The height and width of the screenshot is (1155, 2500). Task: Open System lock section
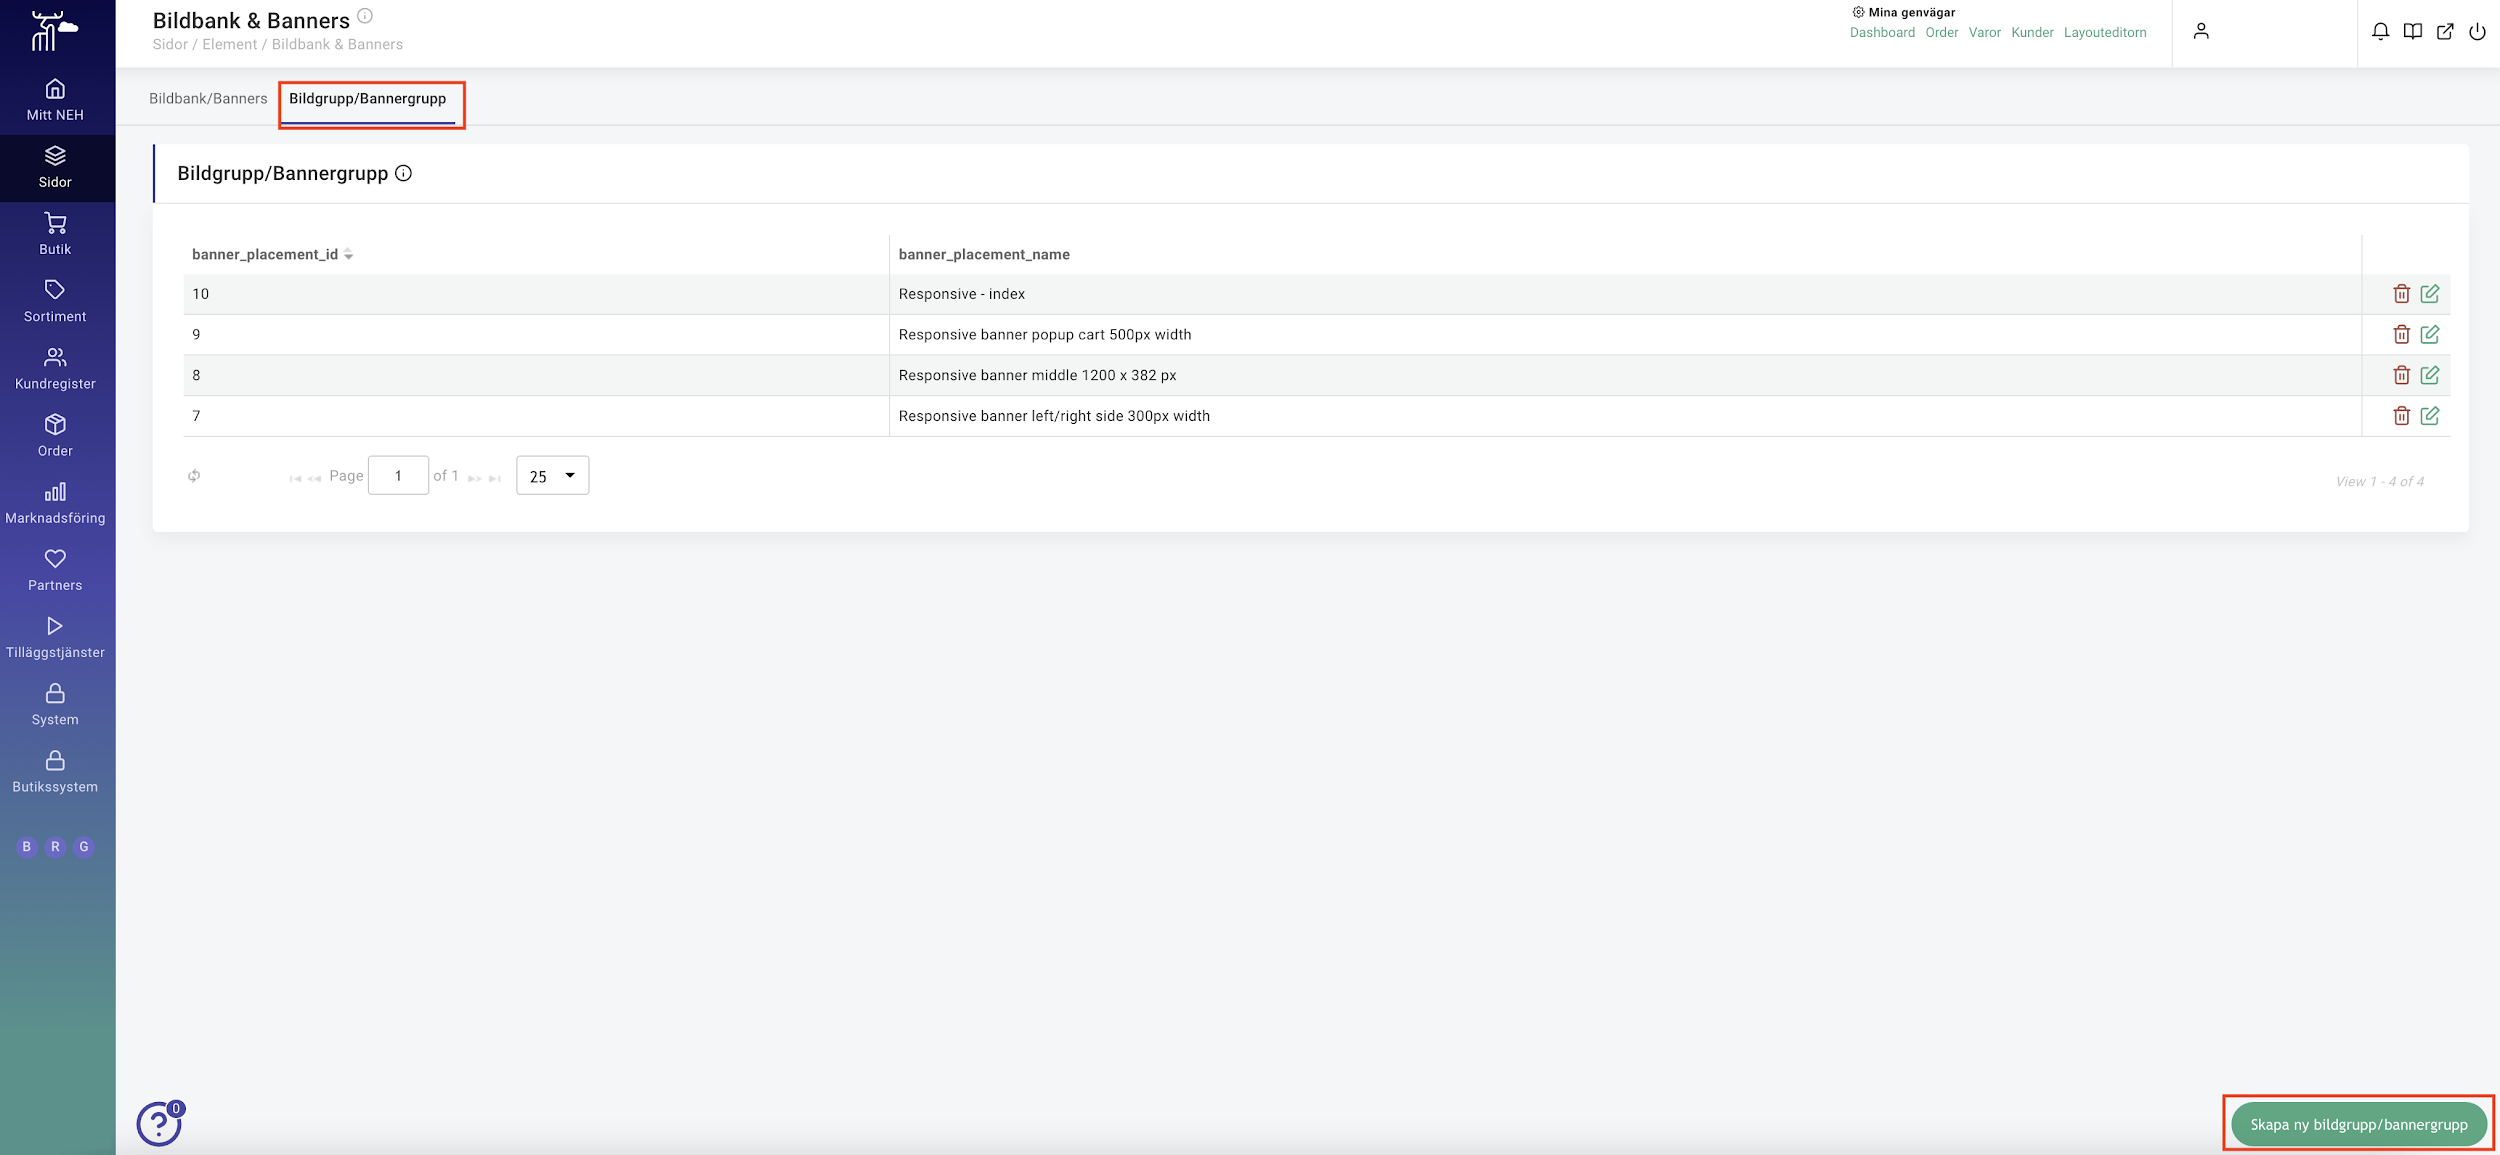click(x=56, y=704)
